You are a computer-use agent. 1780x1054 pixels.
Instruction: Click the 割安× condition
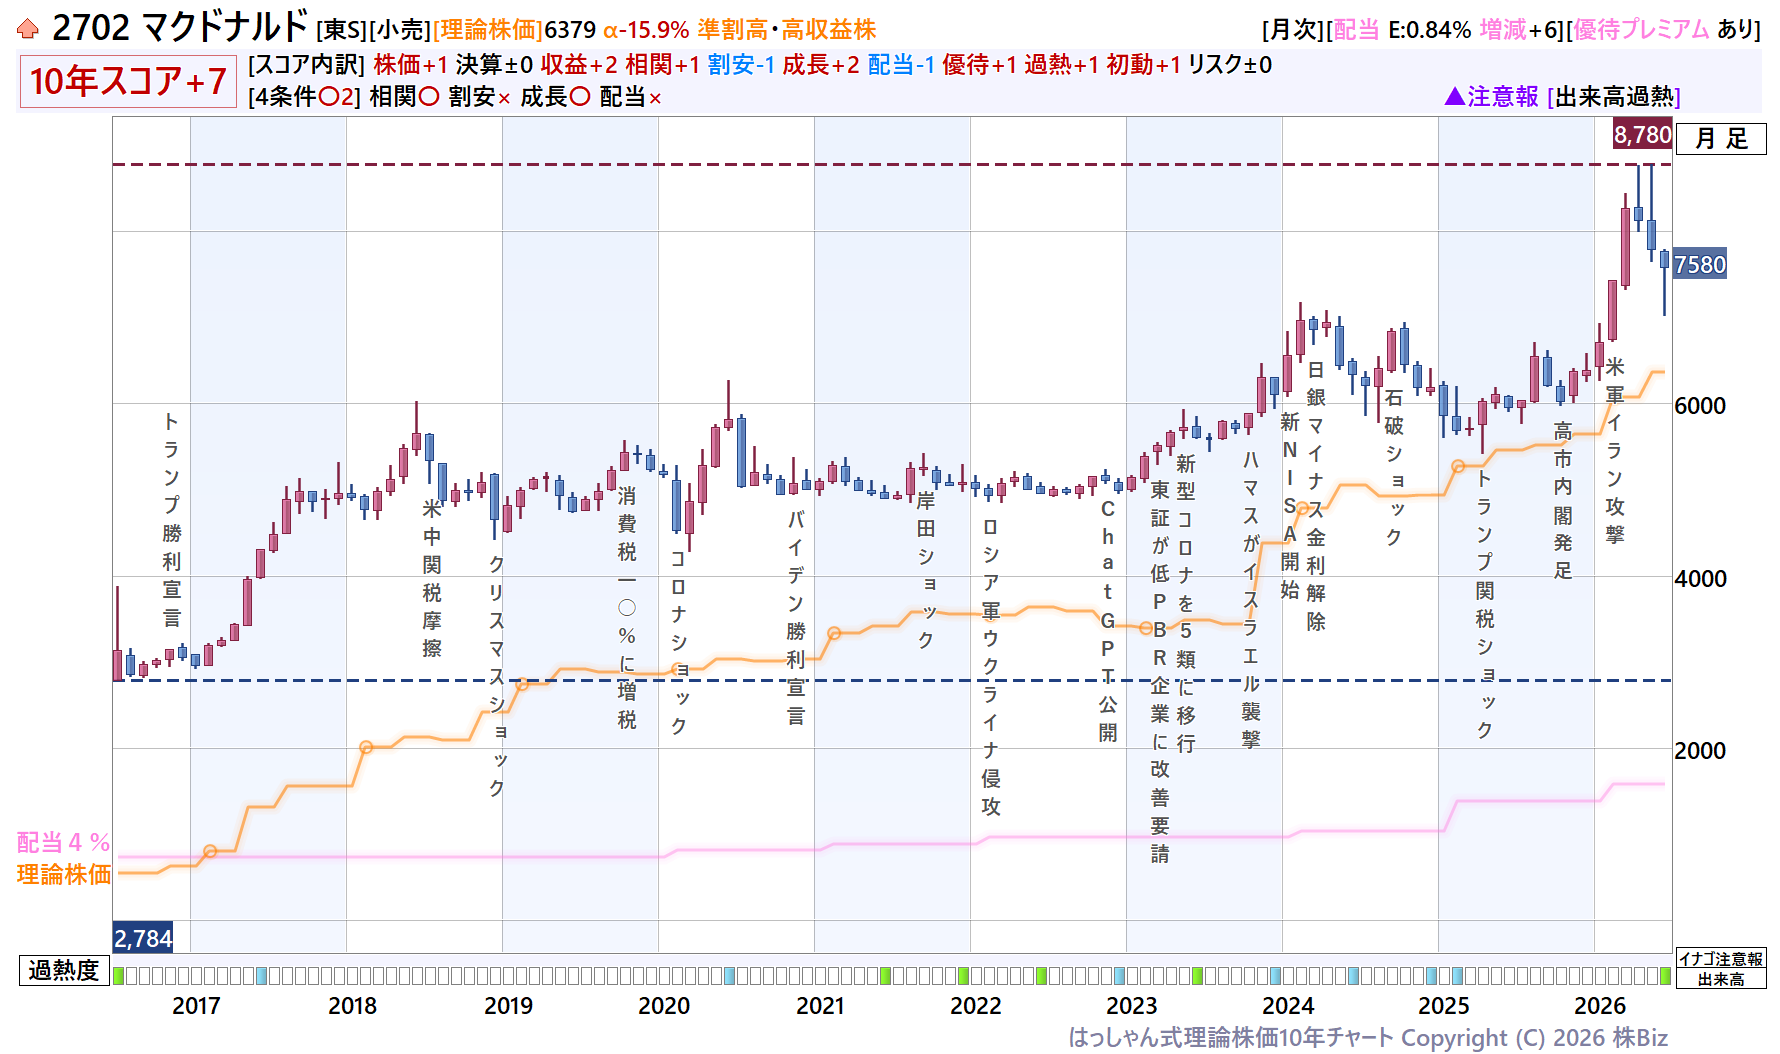tap(480, 97)
